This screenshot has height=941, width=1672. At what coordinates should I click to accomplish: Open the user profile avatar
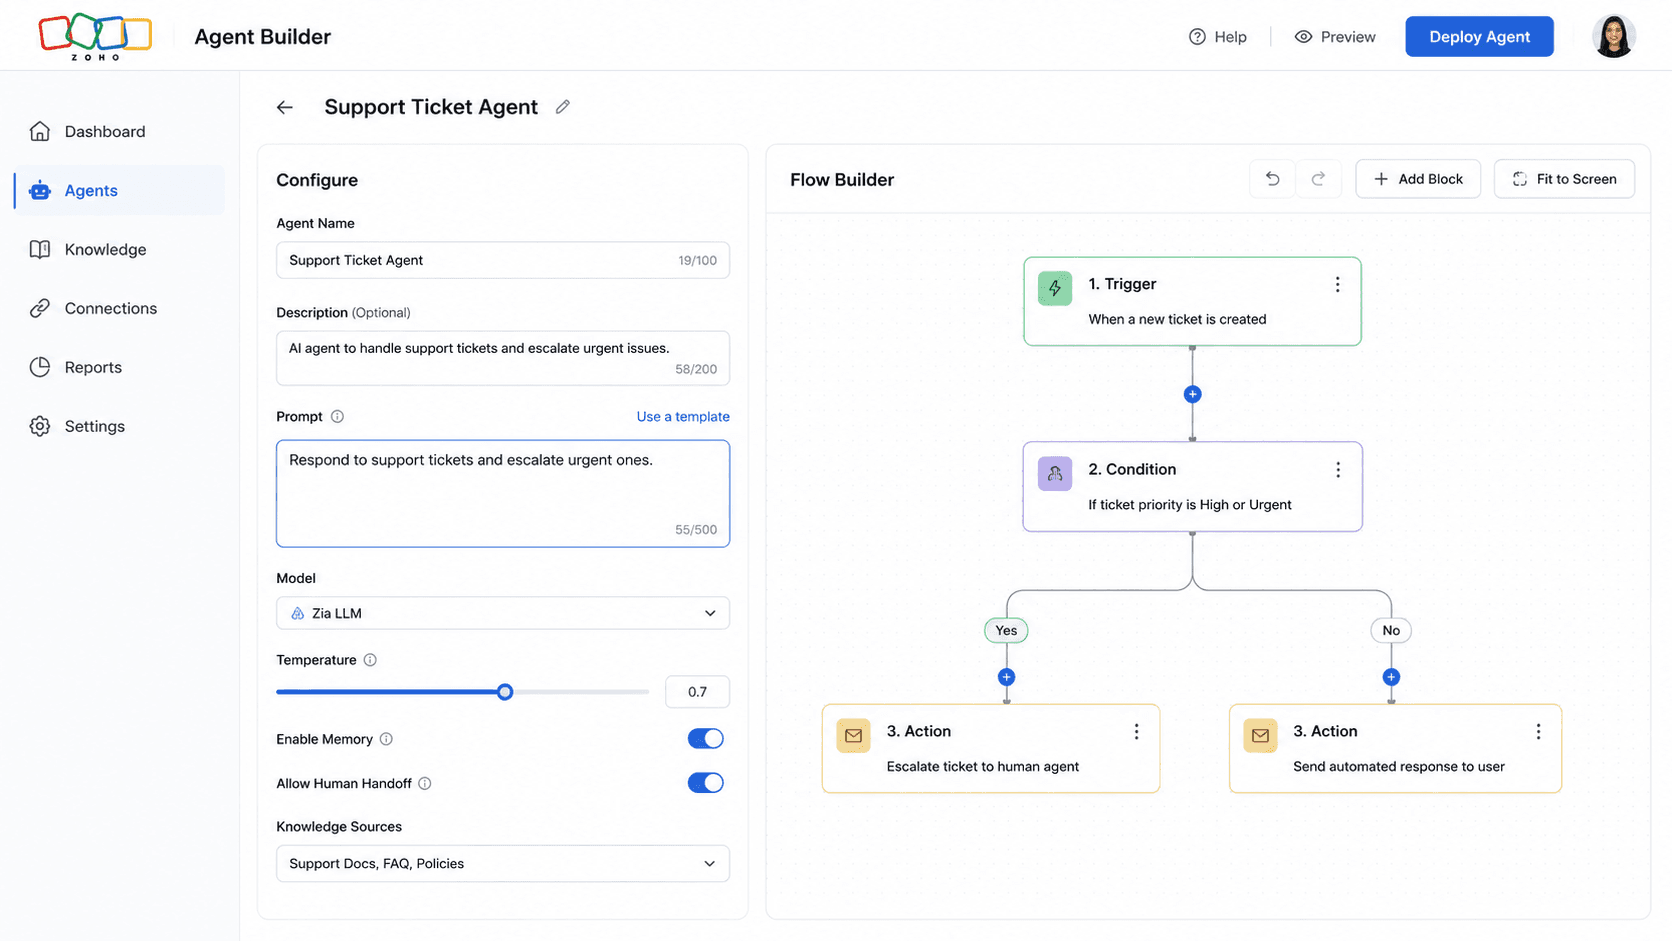1613,37
